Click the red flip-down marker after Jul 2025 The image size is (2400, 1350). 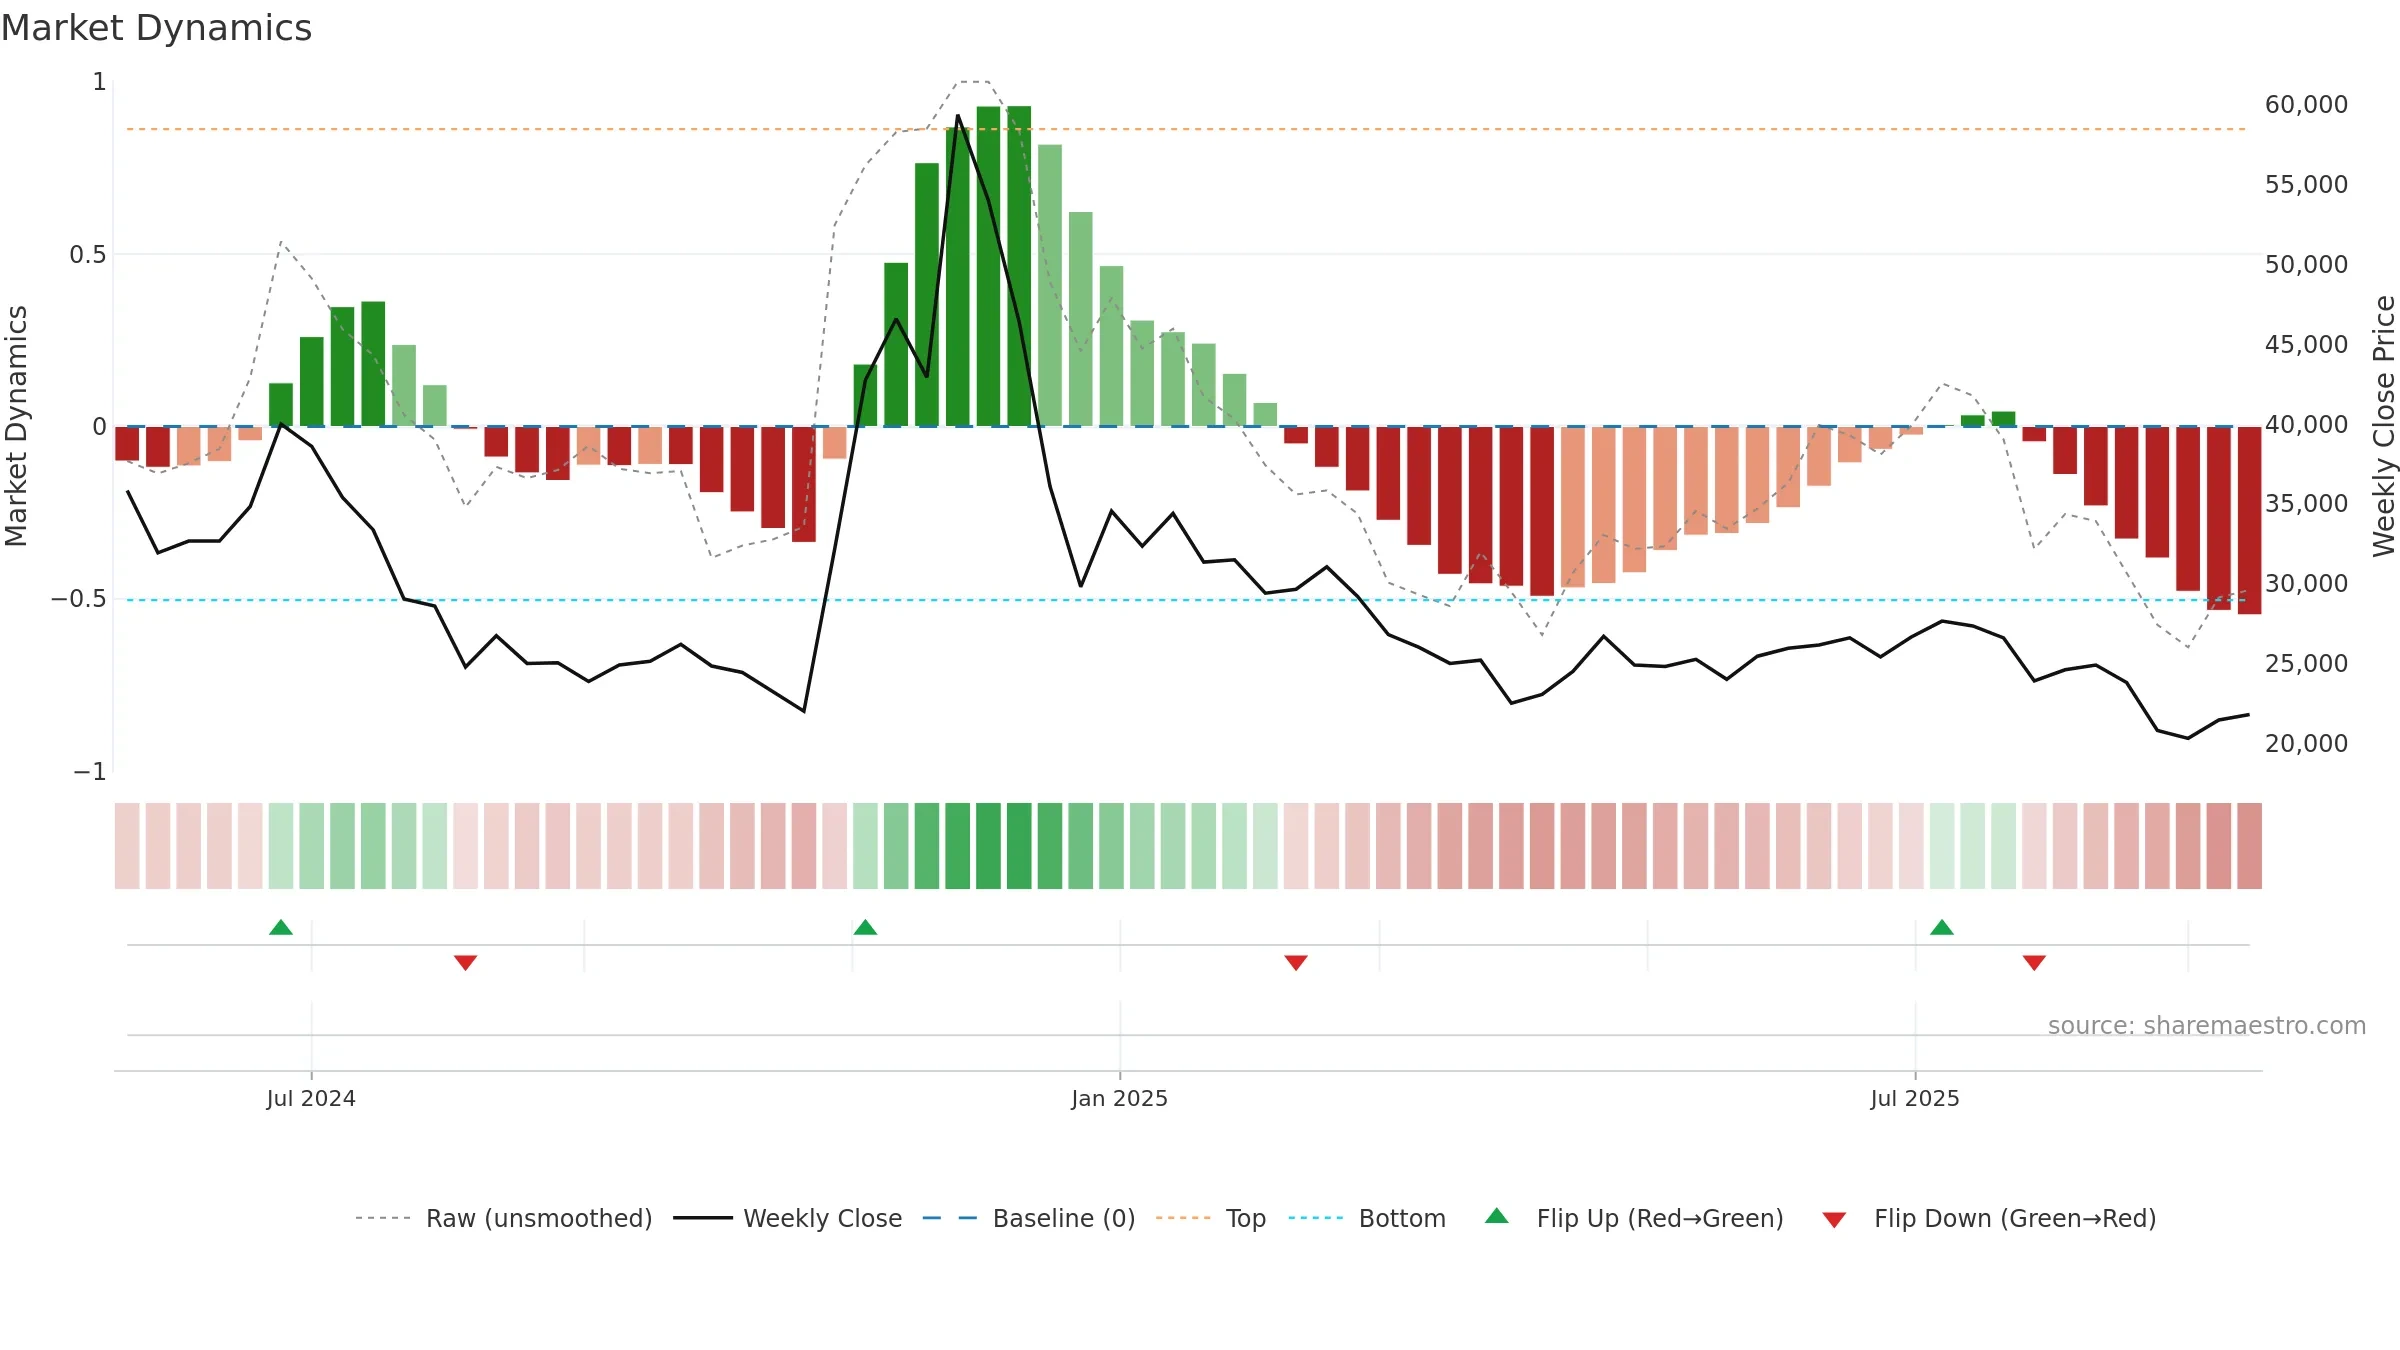[x=2034, y=962]
